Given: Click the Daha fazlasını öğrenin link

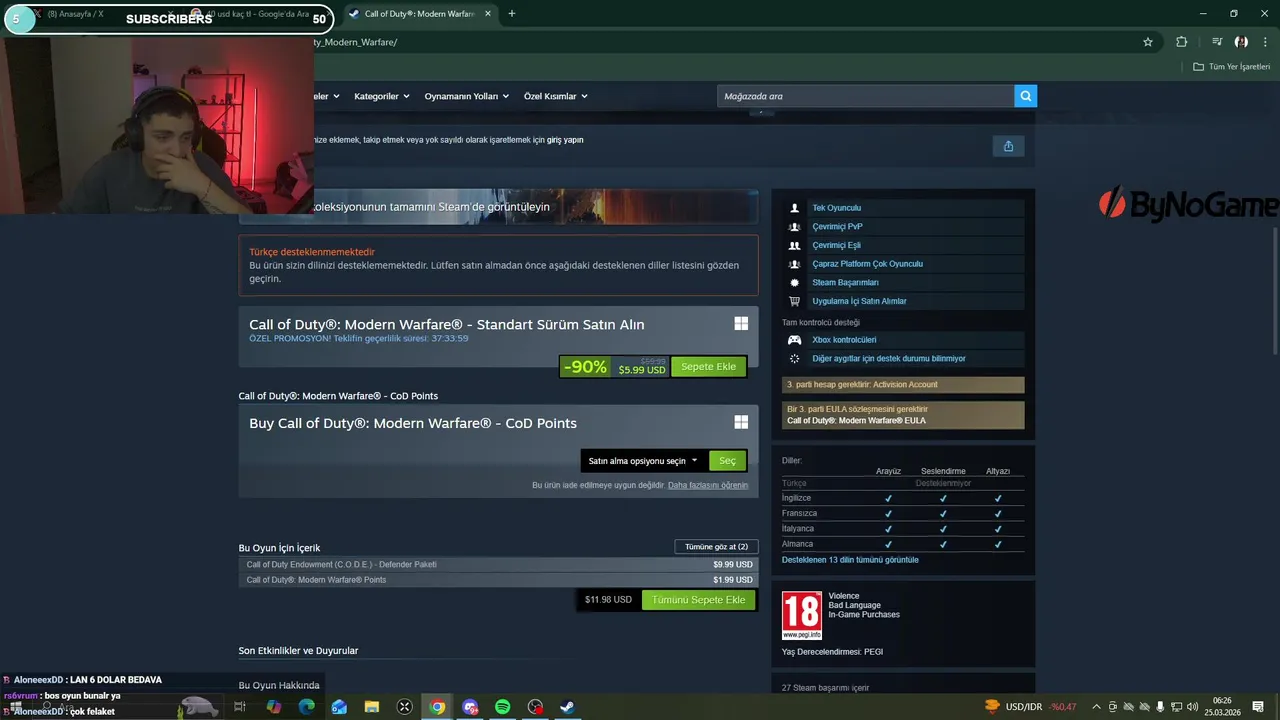Looking at the screenshot, I should click(x=708, y=485).
